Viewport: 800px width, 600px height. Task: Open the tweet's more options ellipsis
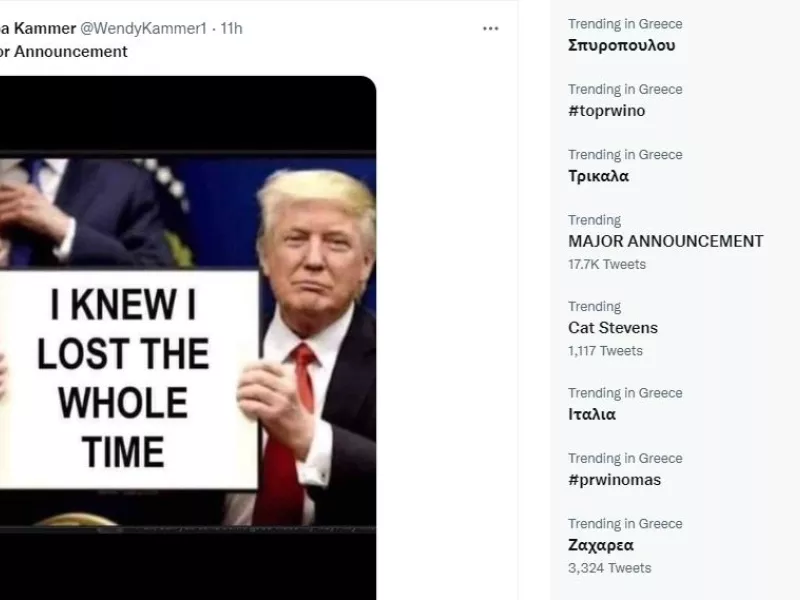click(x=490, y=28)
